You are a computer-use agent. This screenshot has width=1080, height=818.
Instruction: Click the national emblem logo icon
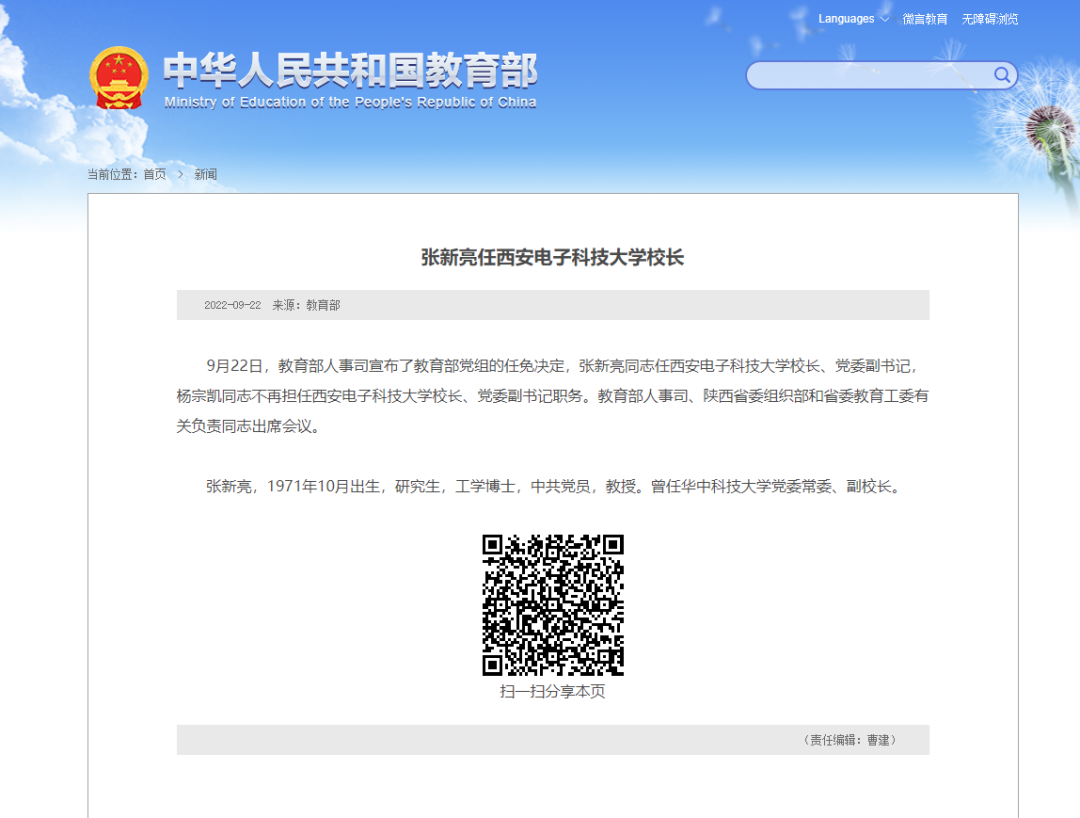119,75
